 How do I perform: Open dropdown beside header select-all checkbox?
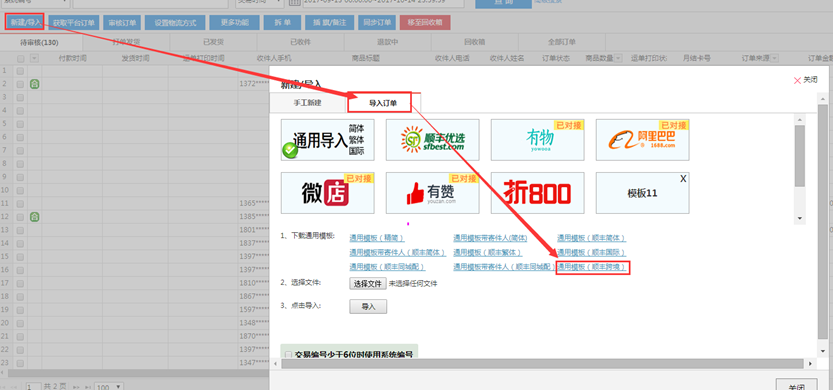coord(35,58)
